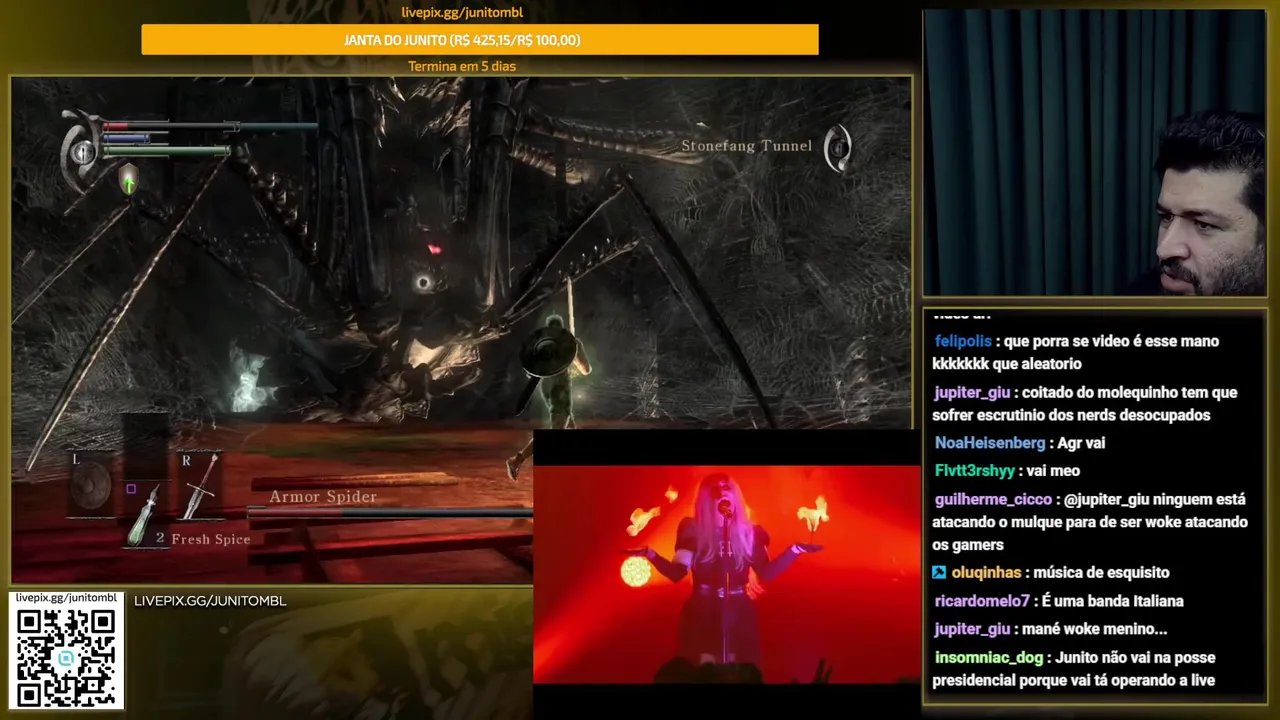Click the 'Fresh Spice' item label

(x=211, y=539)
